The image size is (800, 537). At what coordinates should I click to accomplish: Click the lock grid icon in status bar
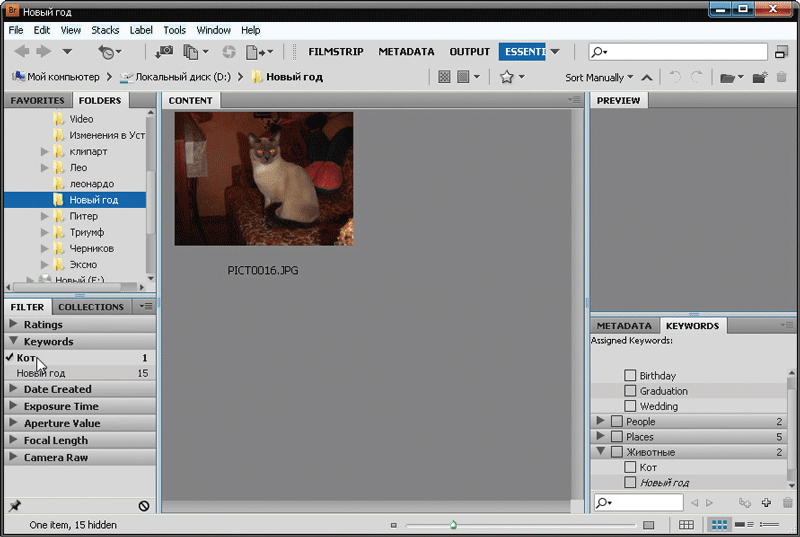tap(686, 524)
